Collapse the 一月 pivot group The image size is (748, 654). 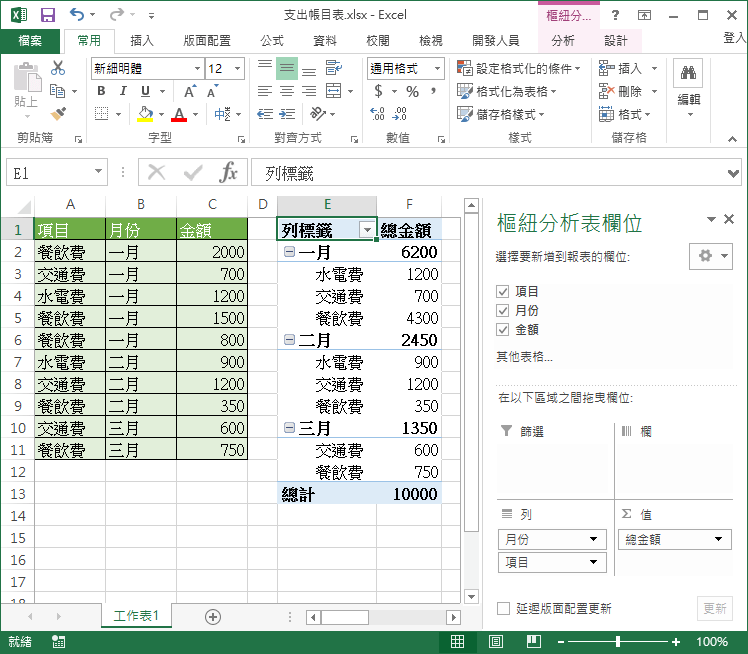pyautogui.click(x=289, y=251)
